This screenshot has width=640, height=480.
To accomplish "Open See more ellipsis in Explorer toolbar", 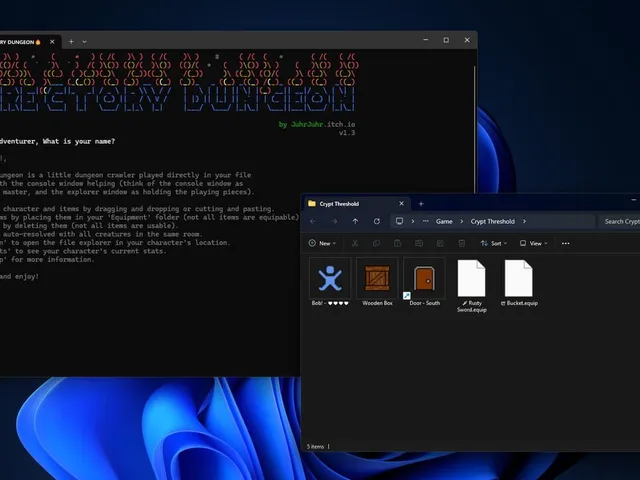I will (x=565, y=243).
